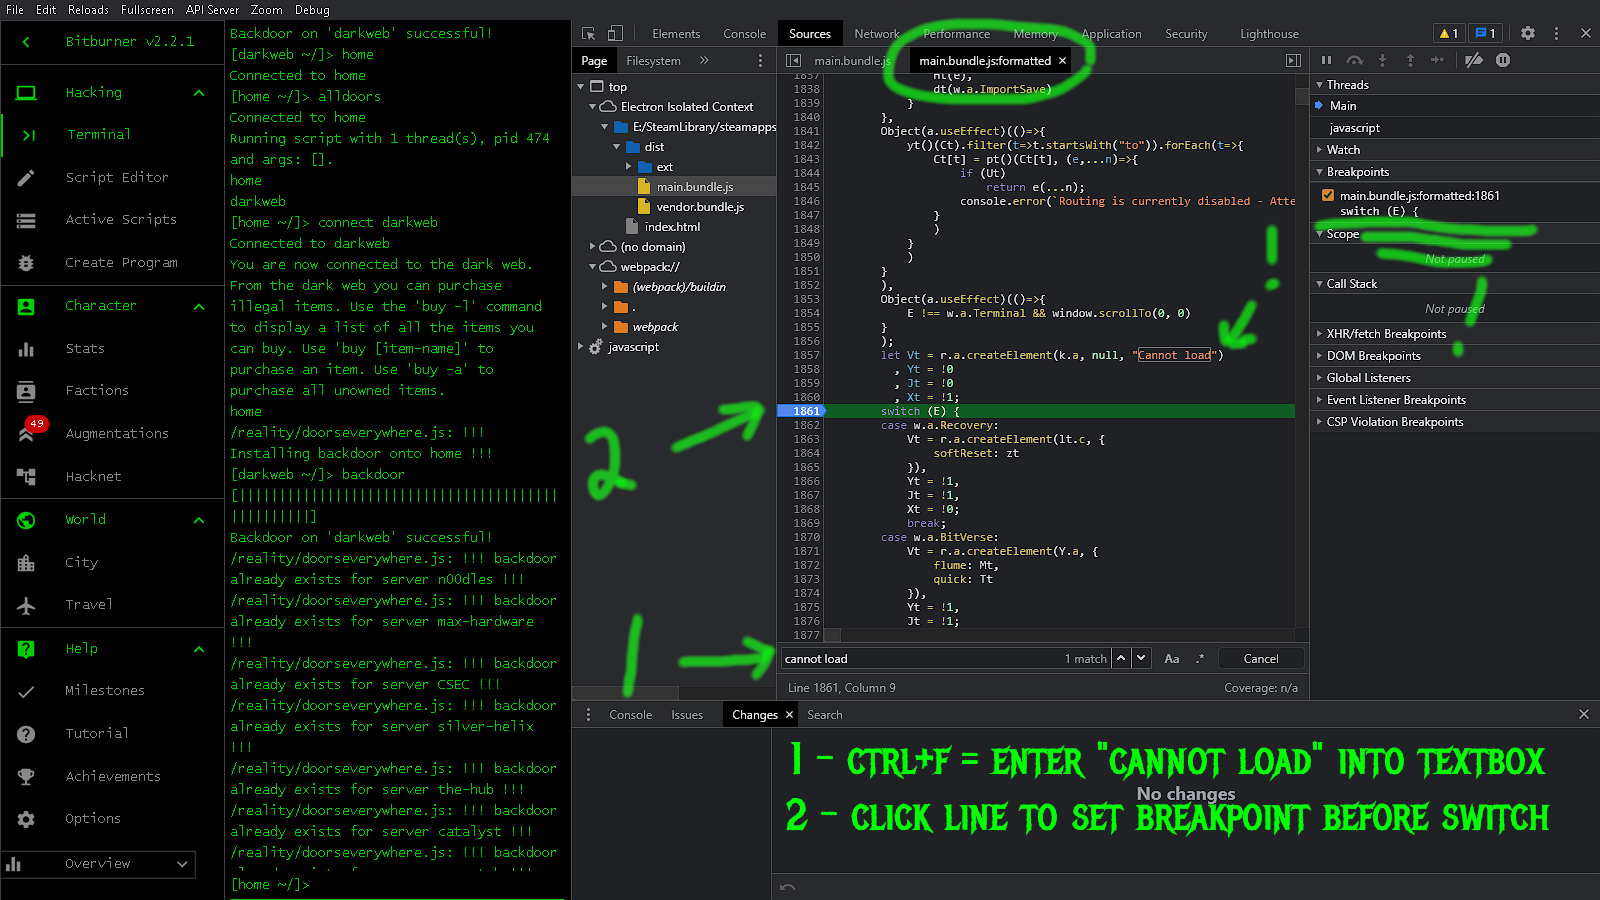Cancel the in-file search
1600x900 pixels.
tap(1261, 659)
